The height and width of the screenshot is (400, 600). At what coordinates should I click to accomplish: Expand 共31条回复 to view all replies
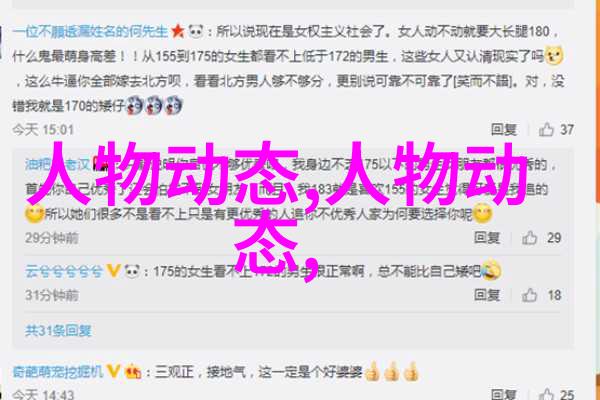pos(58,331)
